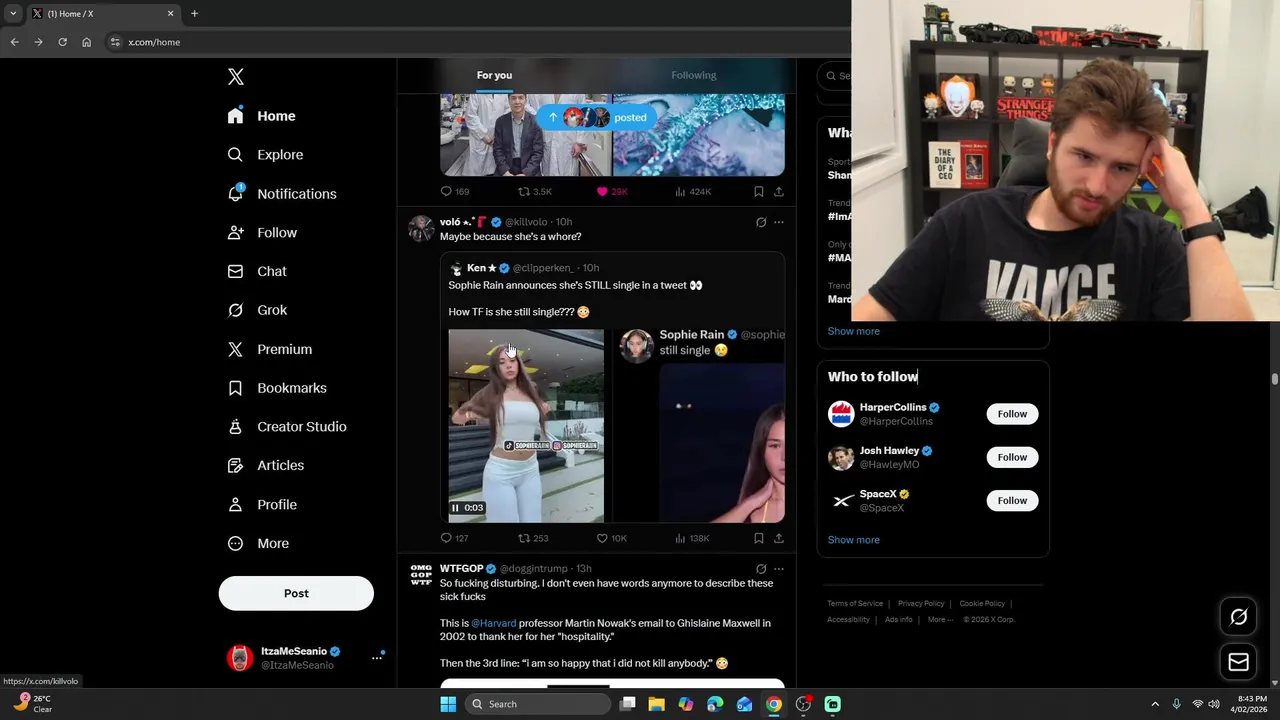The height and width of the screenshot is (720, 1280).
Task: Open a new Chrome tab
Action: click(194, 14)
